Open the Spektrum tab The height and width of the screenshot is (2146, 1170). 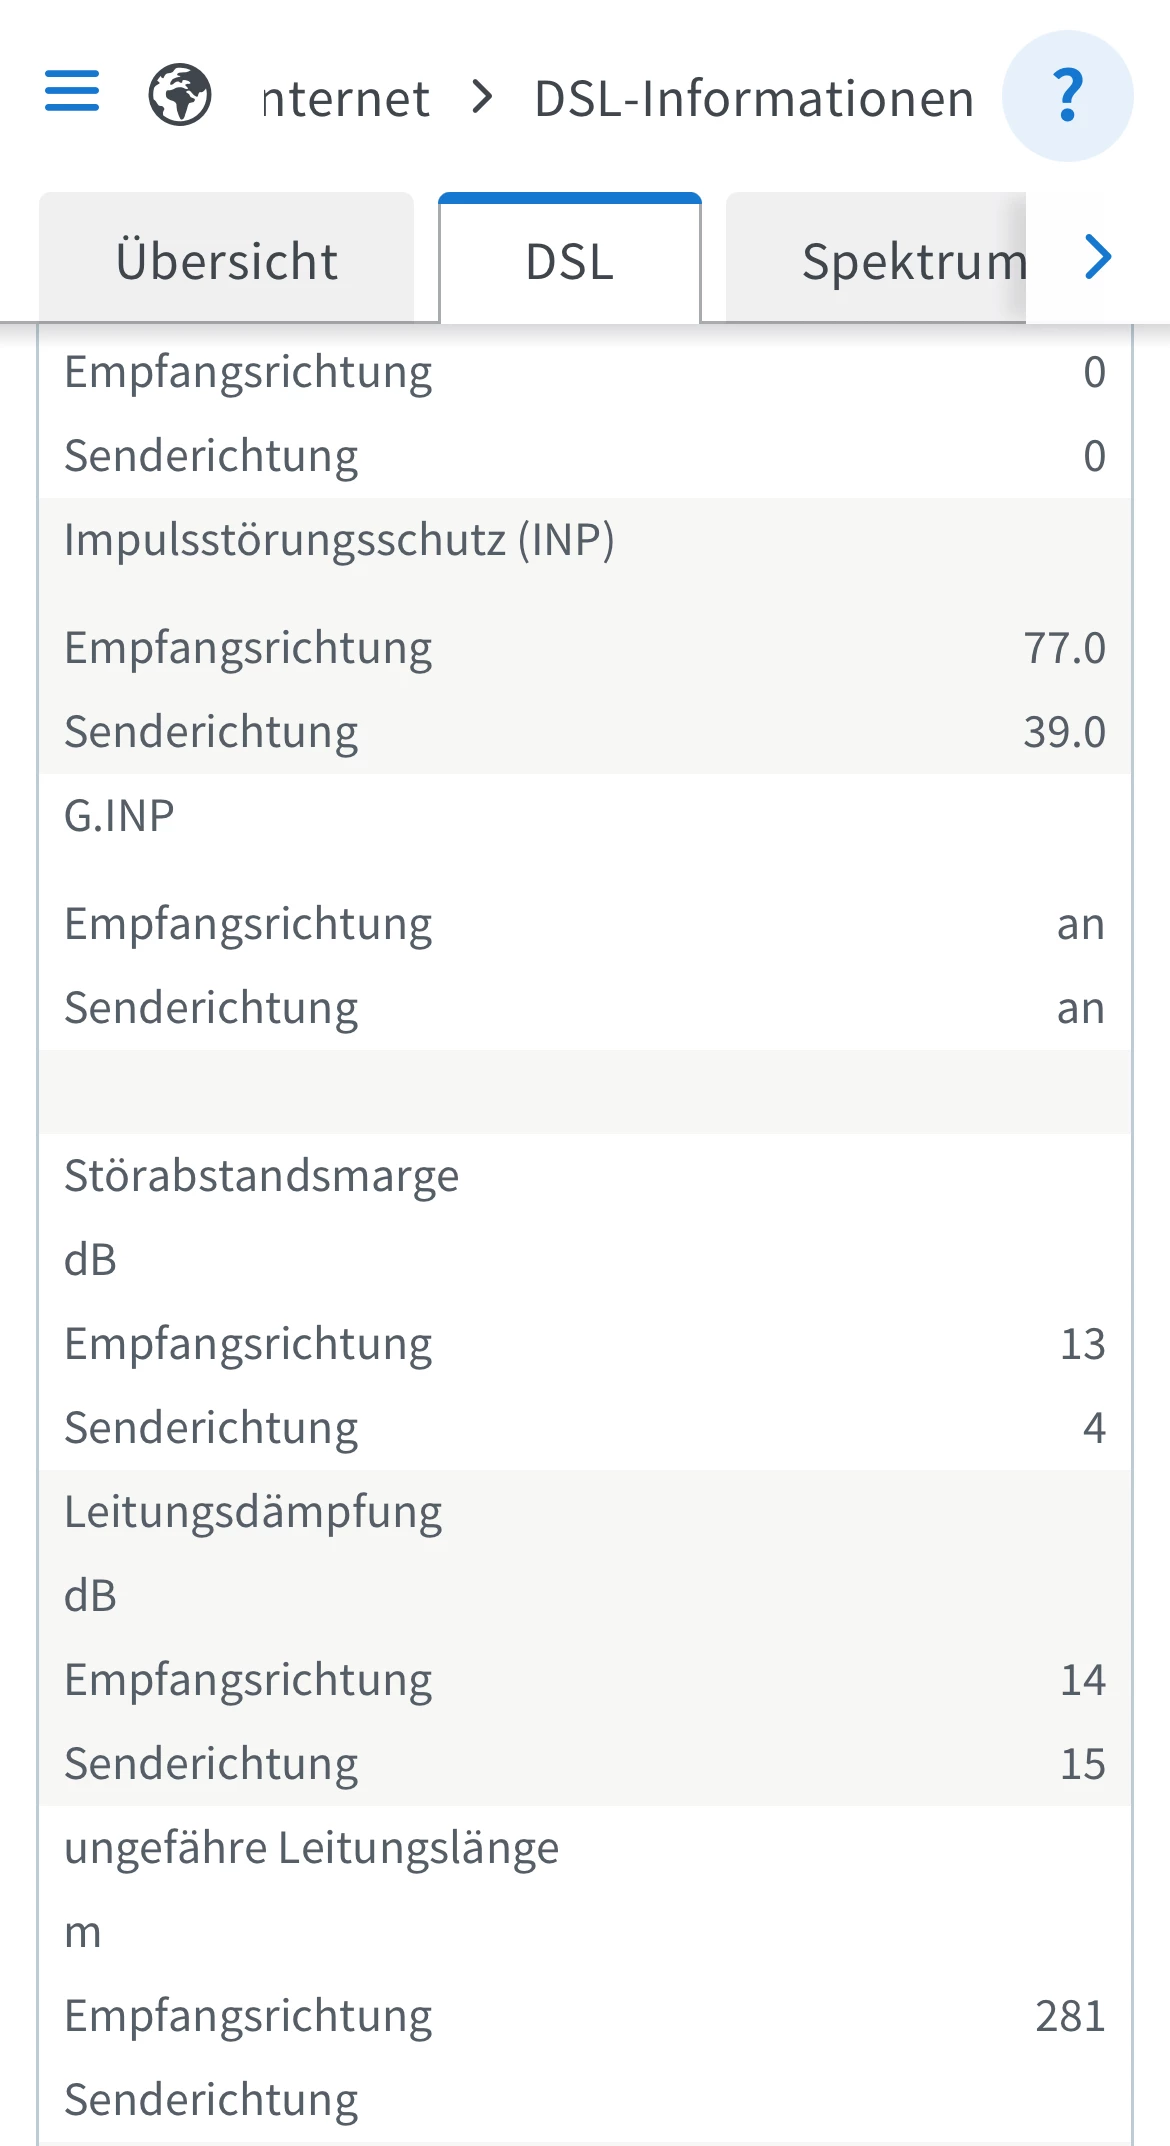click(900, 260)
